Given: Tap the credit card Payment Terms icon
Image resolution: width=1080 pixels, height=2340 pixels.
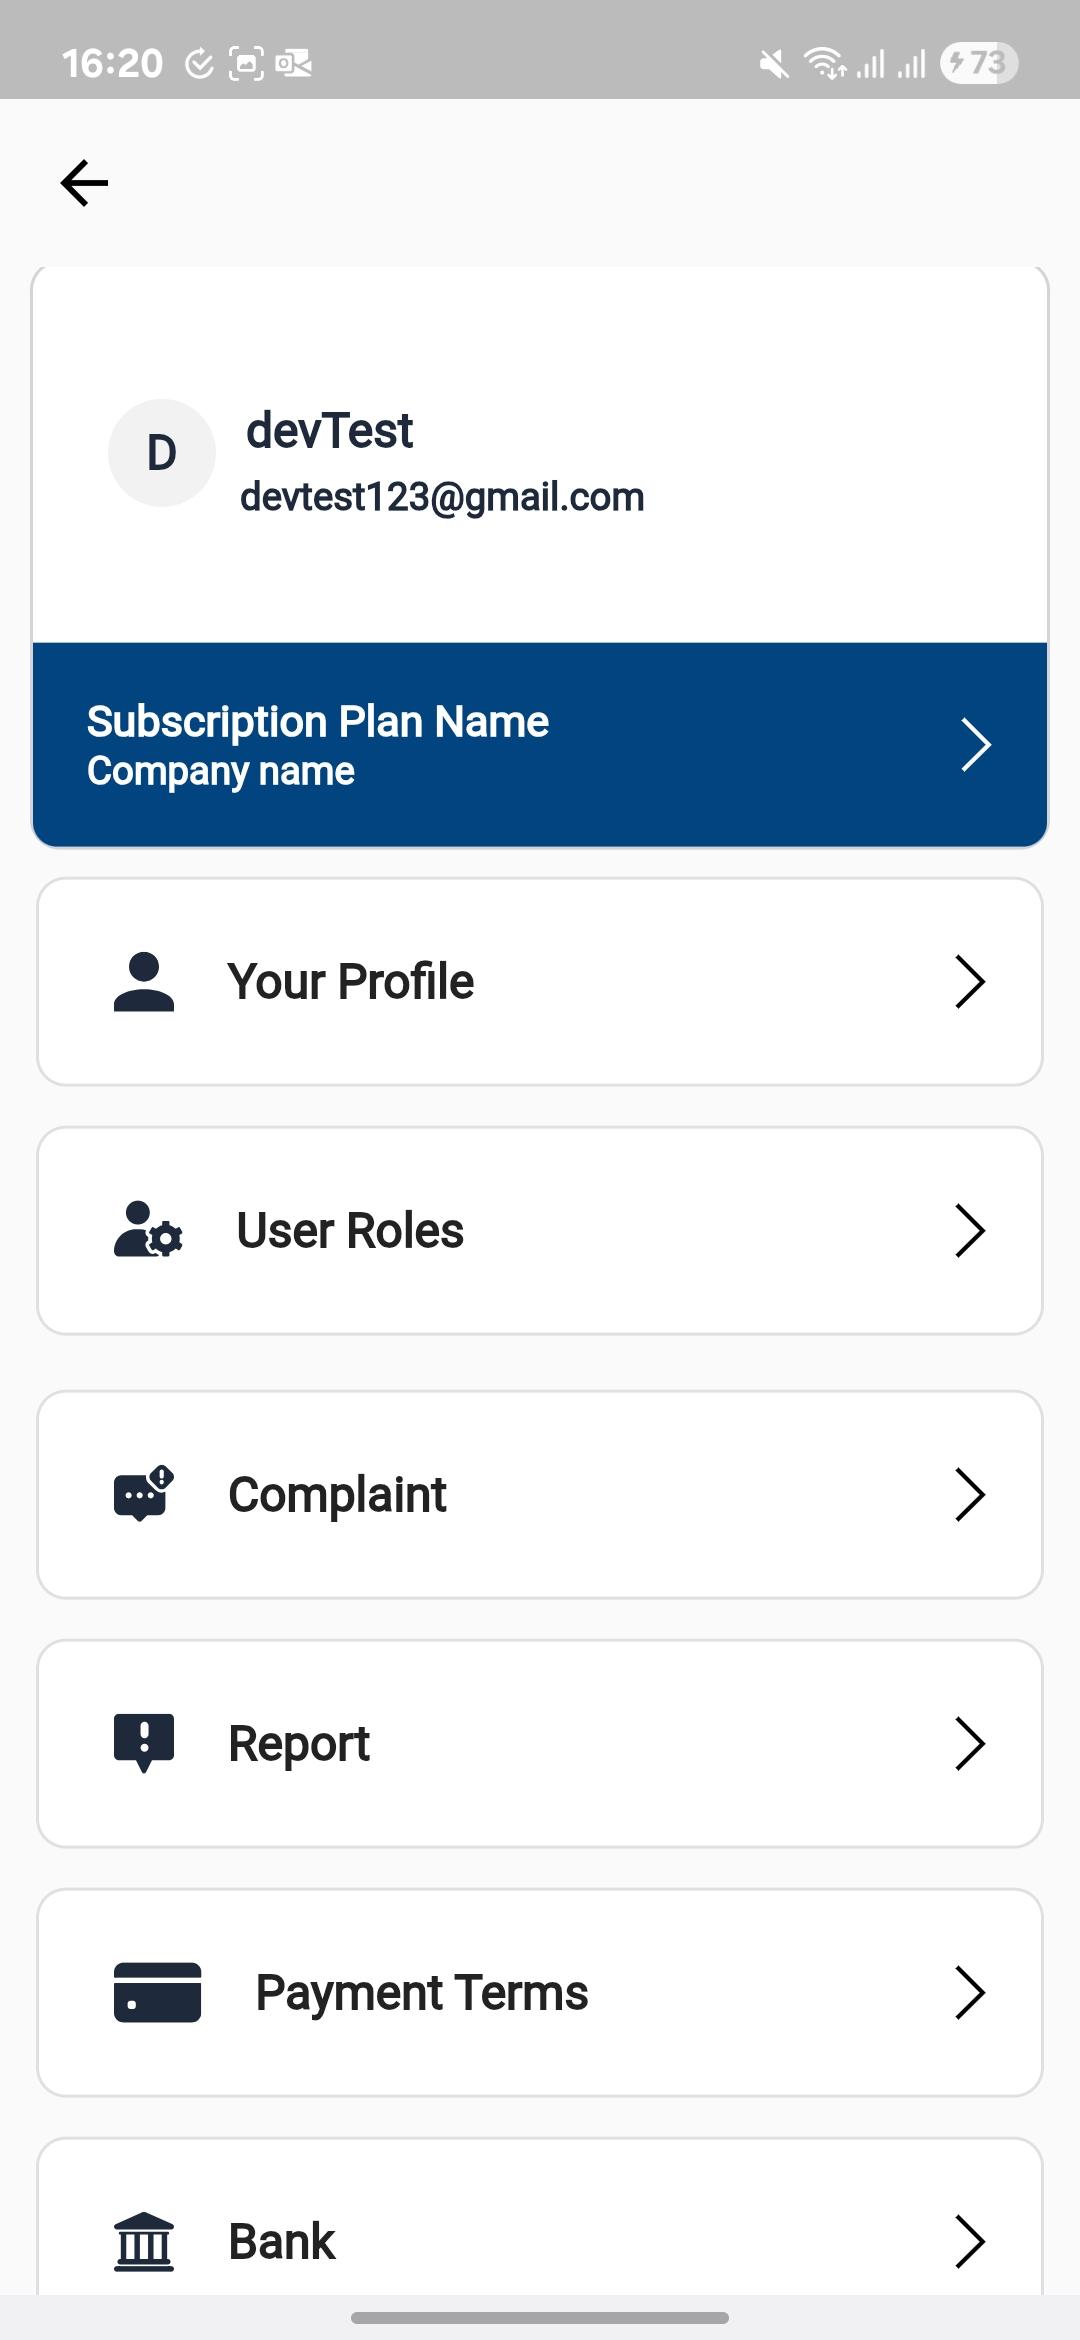Looking at the screenshot, I should pyautogui.click(x=157, y=1992).
